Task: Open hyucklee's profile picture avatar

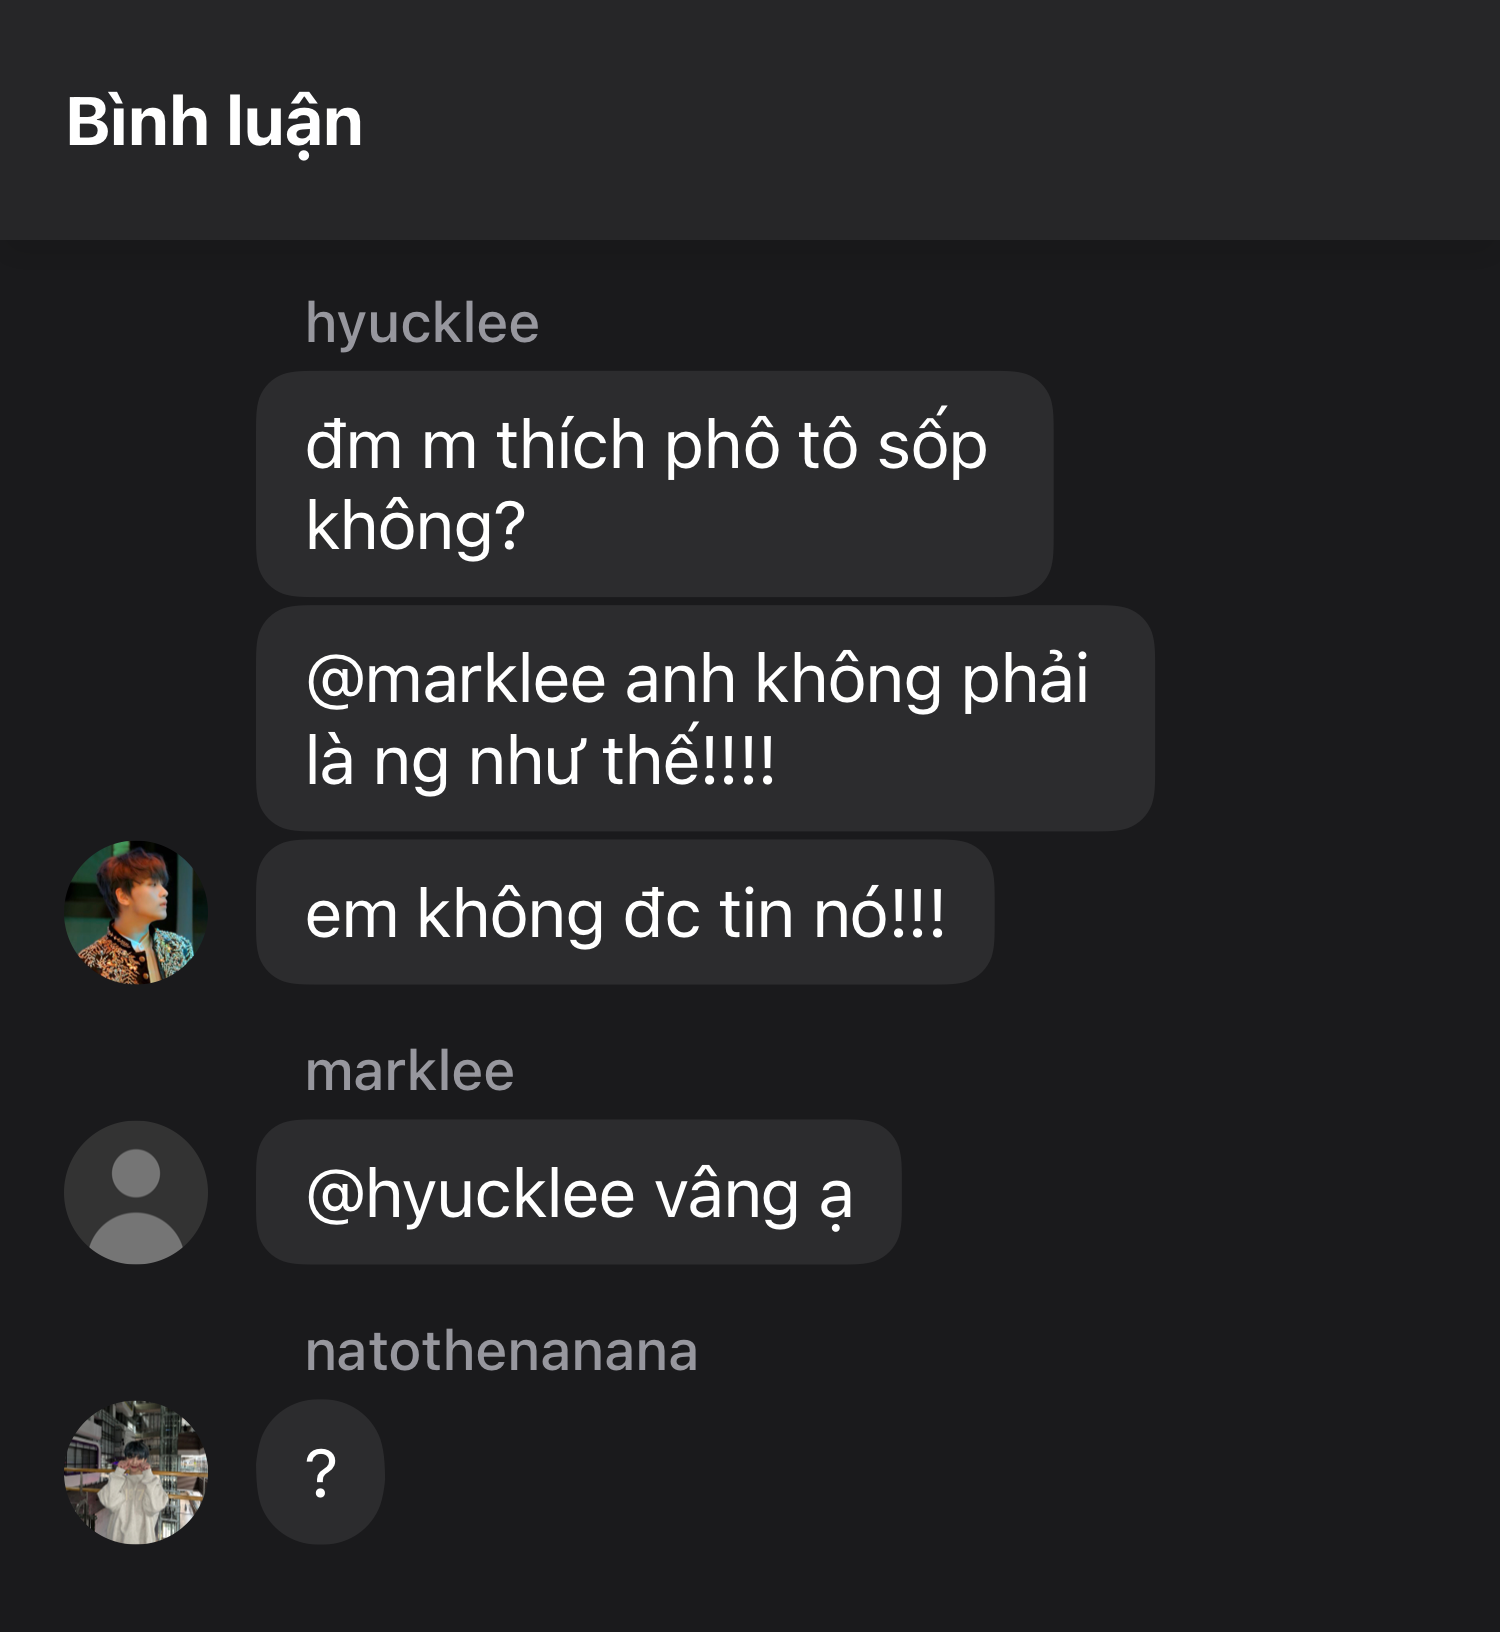Action: click(x=136, y=912)
